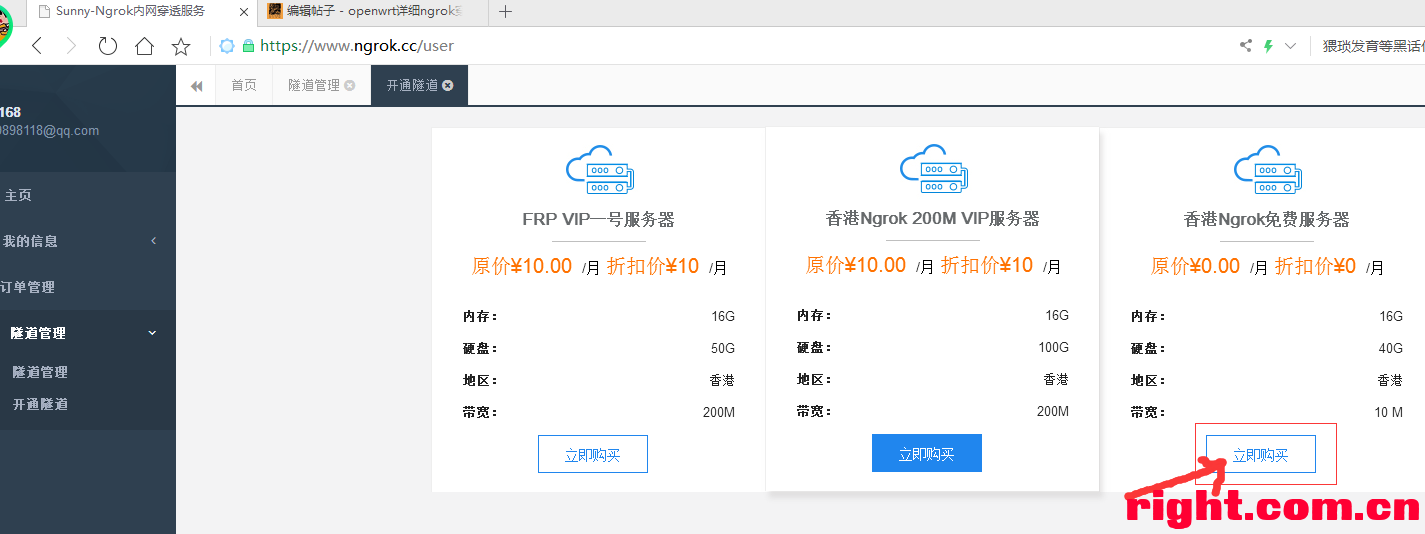This screenshot has height=534, width=1425.
Task: Collapse tab list with double-arrow icon
Action: coord(196,86)
